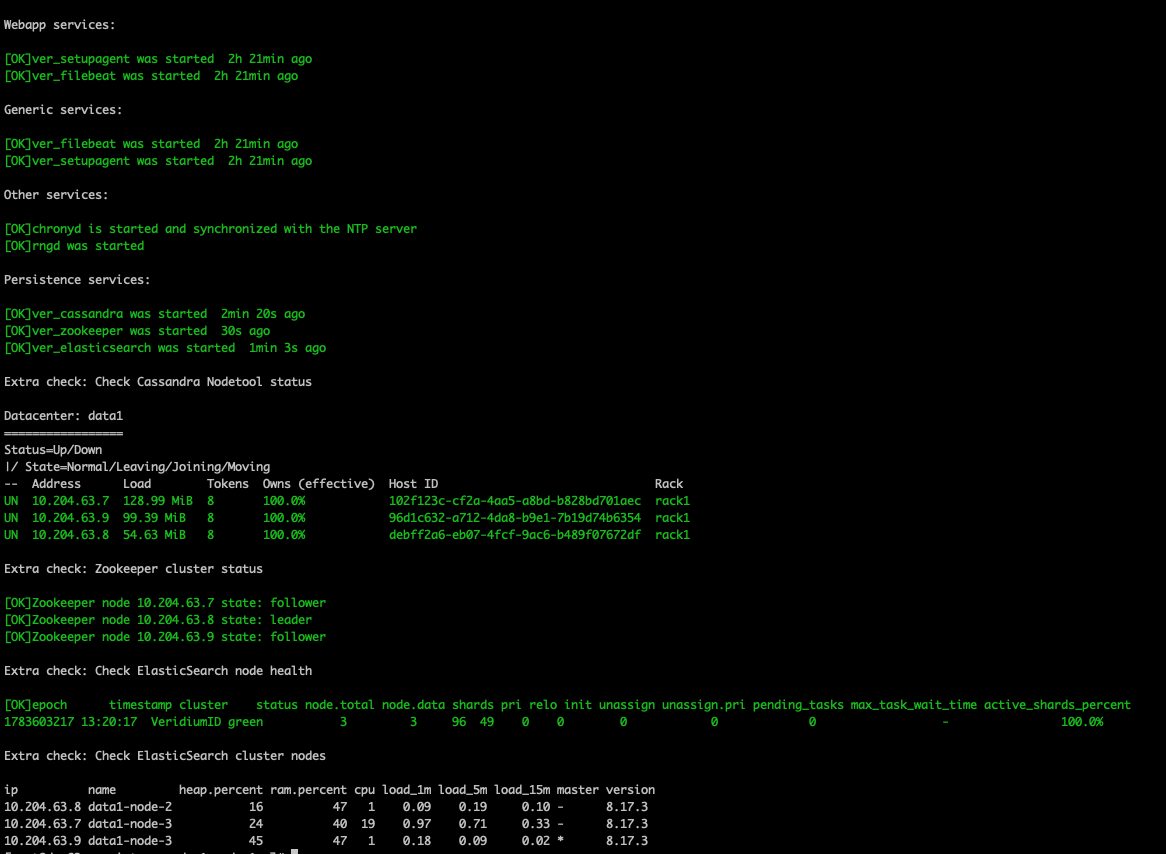Click the data1-node-3 name in the 10.204.63.7 row
This screenshot has width=1166, height=854.
click(130, 824)
